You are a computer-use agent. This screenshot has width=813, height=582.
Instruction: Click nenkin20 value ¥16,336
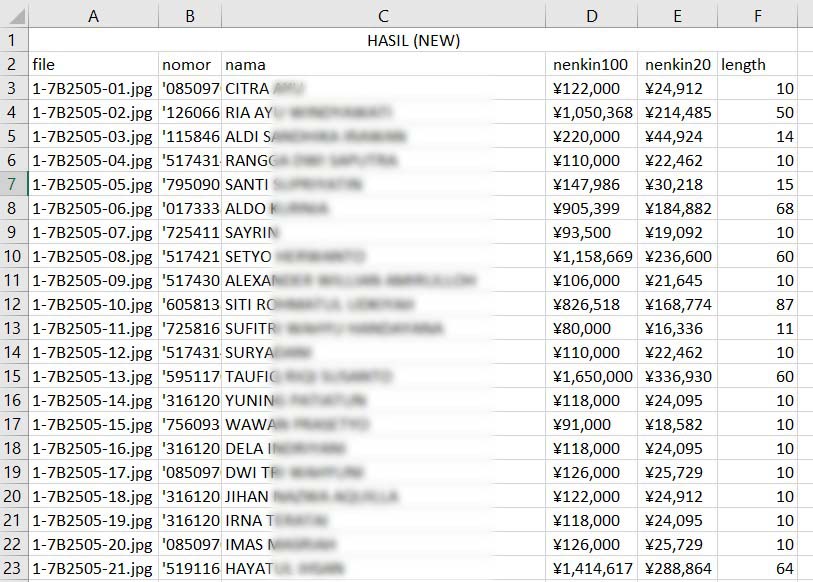click(677, 328)
